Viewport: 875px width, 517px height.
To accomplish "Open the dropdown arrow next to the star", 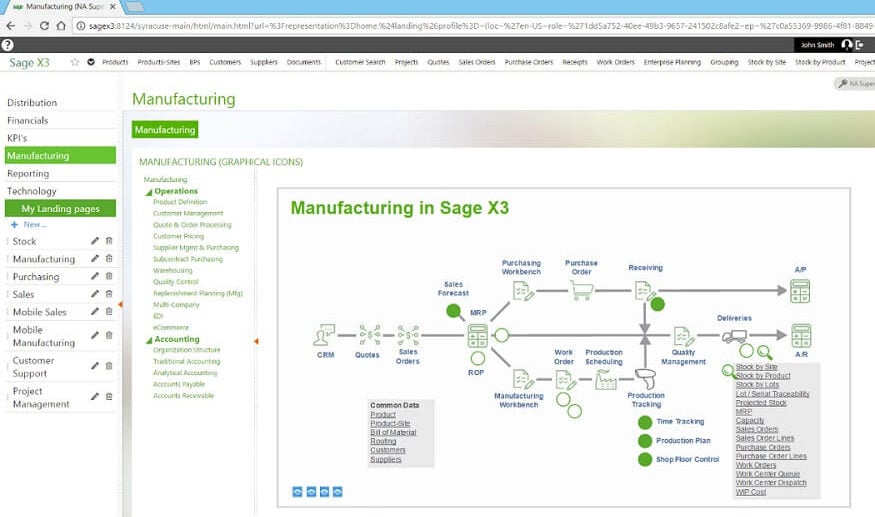I will pyautogui.click(x=91, y=62).
